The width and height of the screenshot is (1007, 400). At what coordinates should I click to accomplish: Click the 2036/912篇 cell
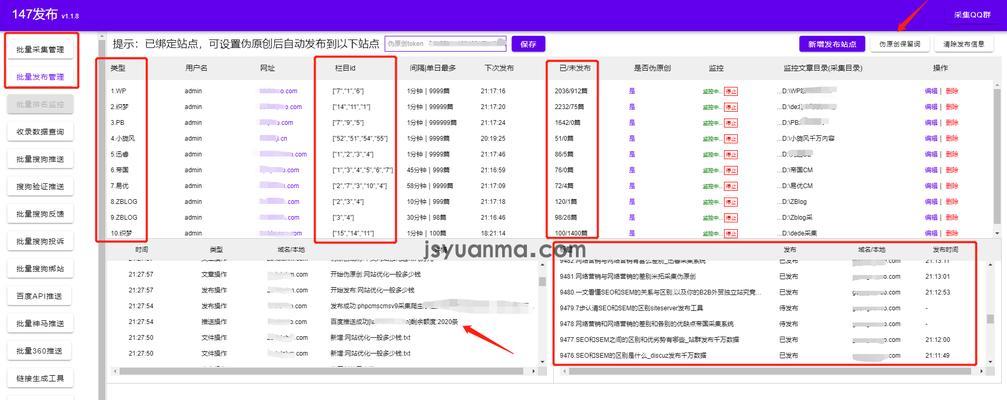click(x=571, y=91)
